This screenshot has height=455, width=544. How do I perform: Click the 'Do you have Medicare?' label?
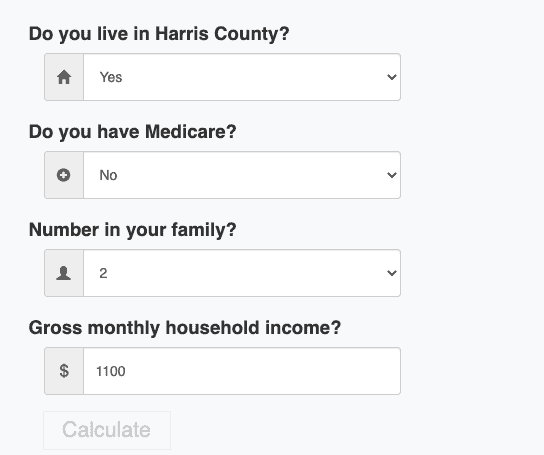[133, 132]
